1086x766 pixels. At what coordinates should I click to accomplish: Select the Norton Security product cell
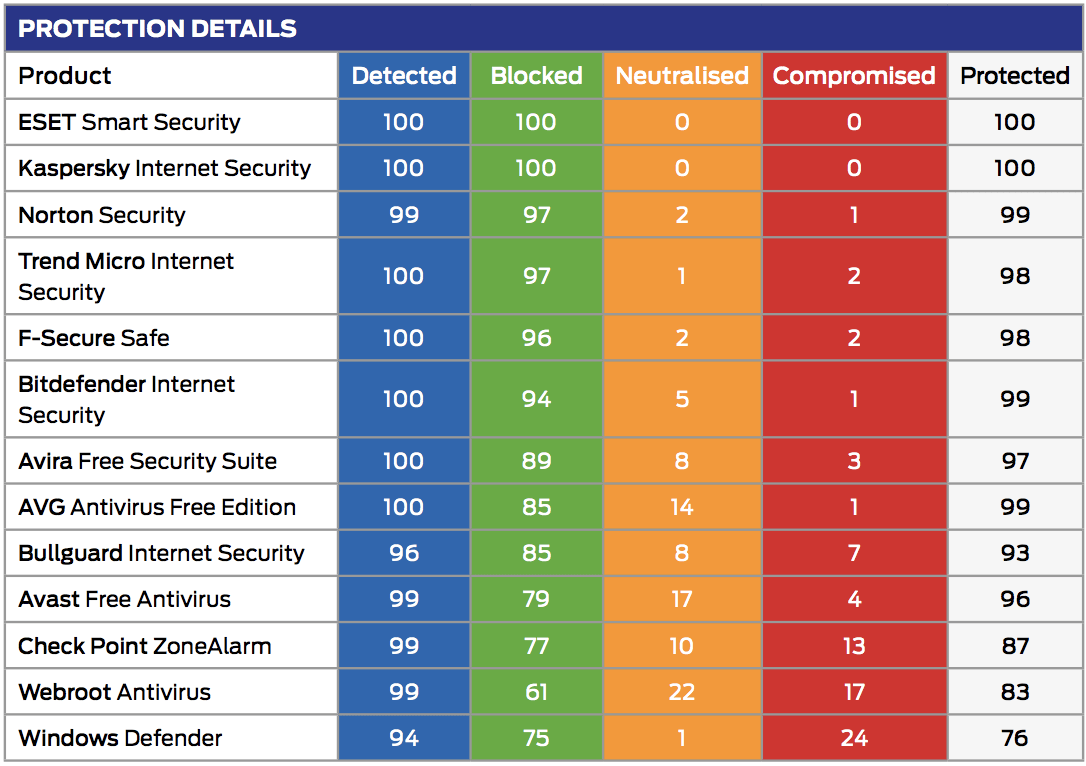102,215
